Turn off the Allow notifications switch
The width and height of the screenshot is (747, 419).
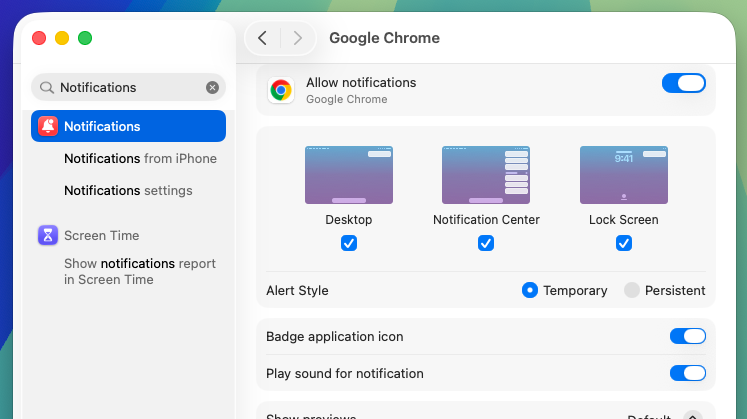684,83
